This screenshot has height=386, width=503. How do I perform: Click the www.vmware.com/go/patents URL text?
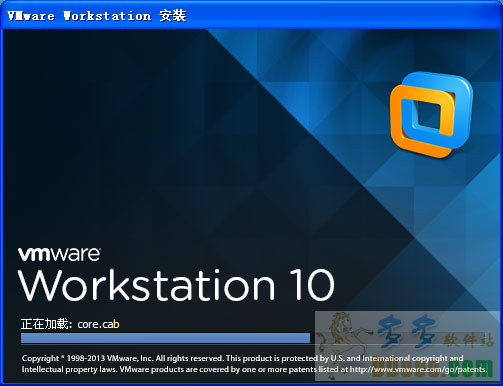point(418,369)
